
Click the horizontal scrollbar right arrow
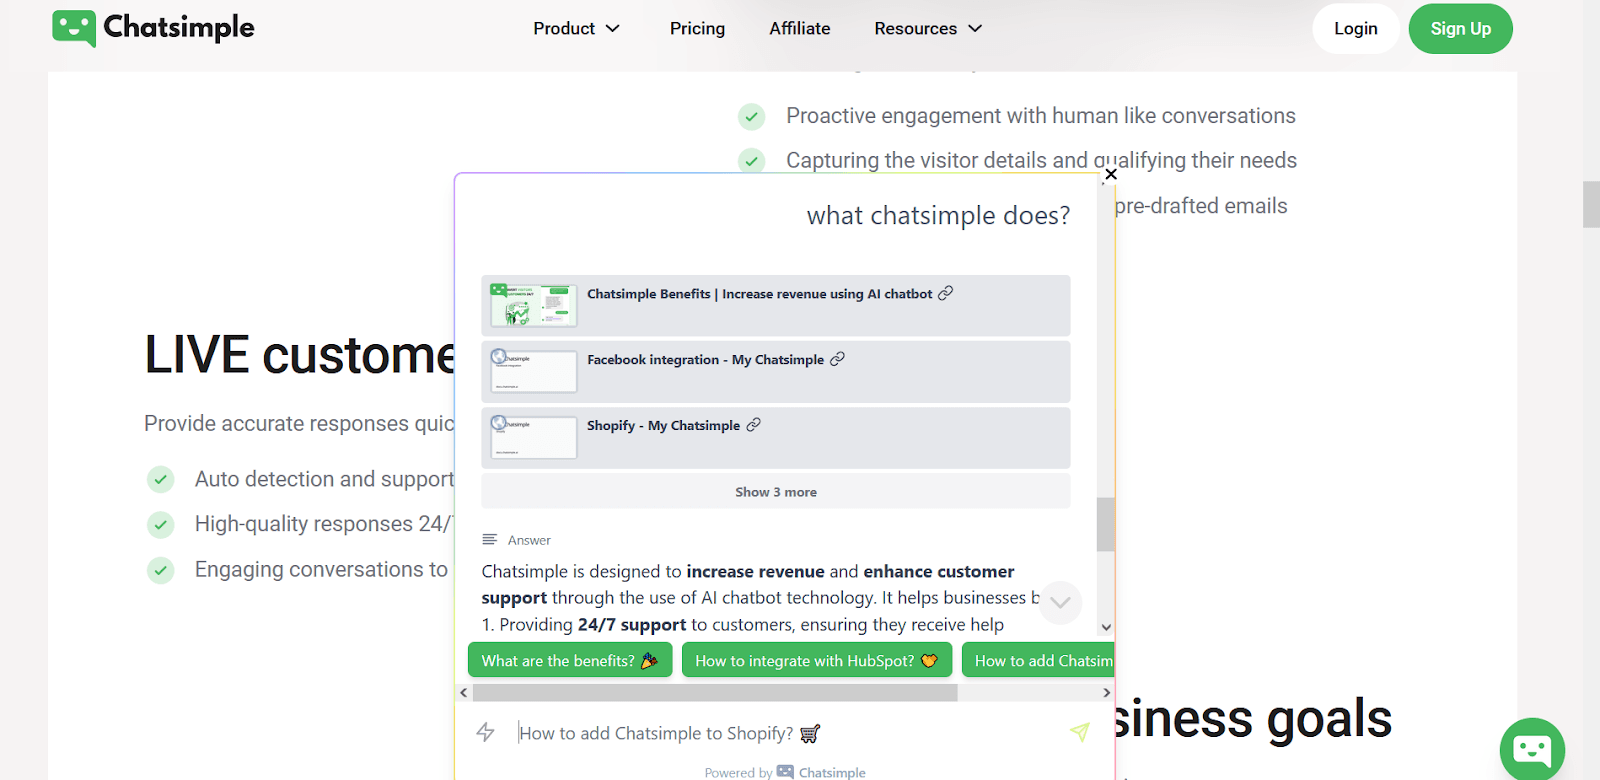(x=1106, y=692)
